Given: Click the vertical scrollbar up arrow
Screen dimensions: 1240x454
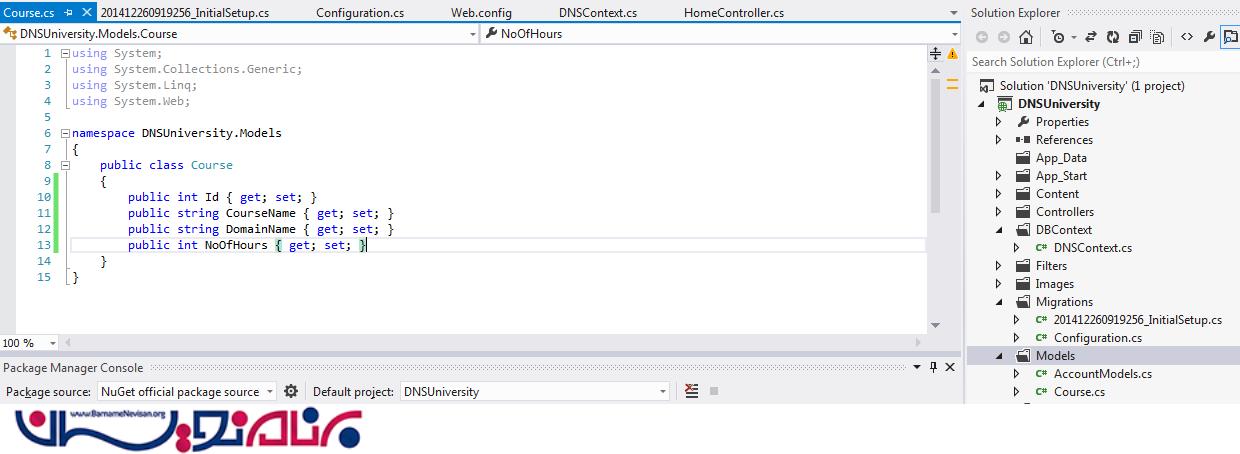Looking at the screenshot, I should point(936,71).
